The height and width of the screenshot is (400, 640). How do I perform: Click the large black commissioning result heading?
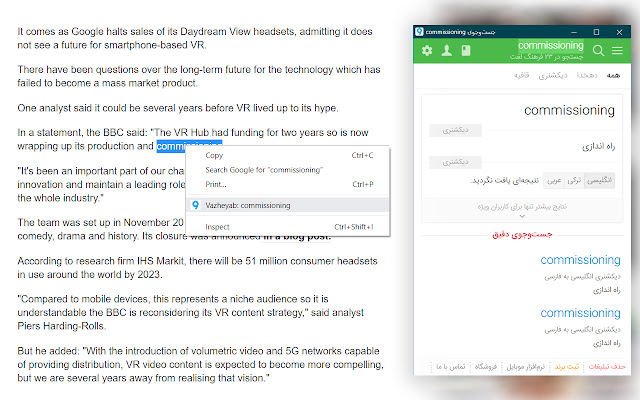(569, 110)
